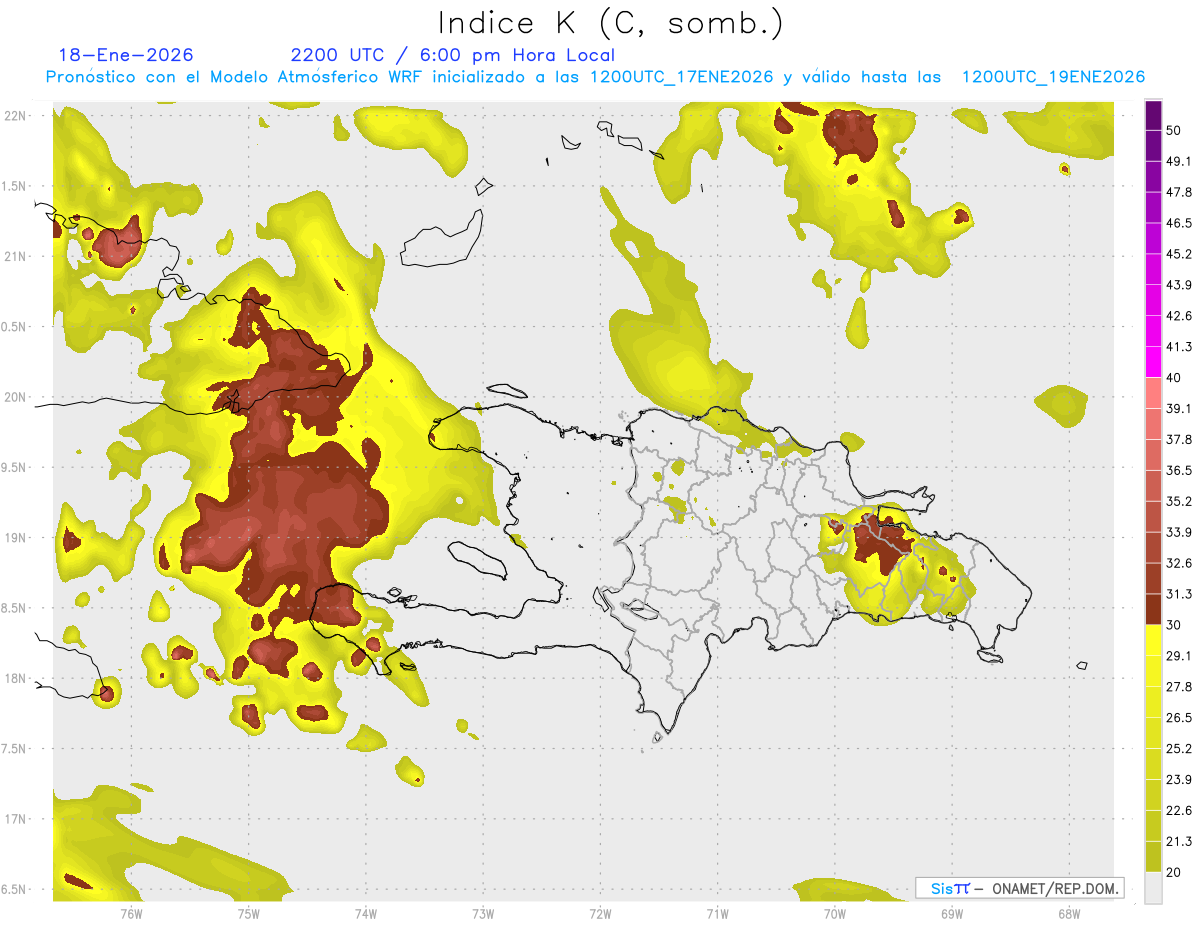Click the '22N' latitude label
This screenshot has width=1200, height=927.
pyautogui.click(x=14, y=115)
